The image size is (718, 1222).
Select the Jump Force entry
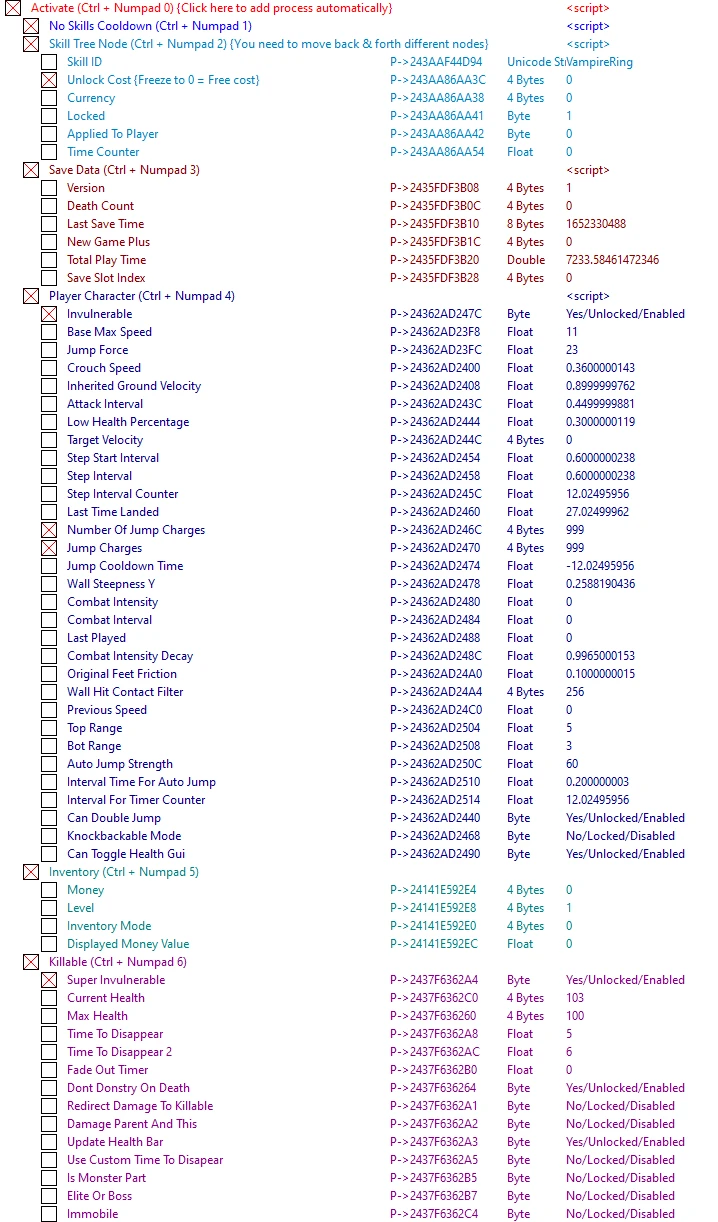pyautogui.click(x=97, y=350)
